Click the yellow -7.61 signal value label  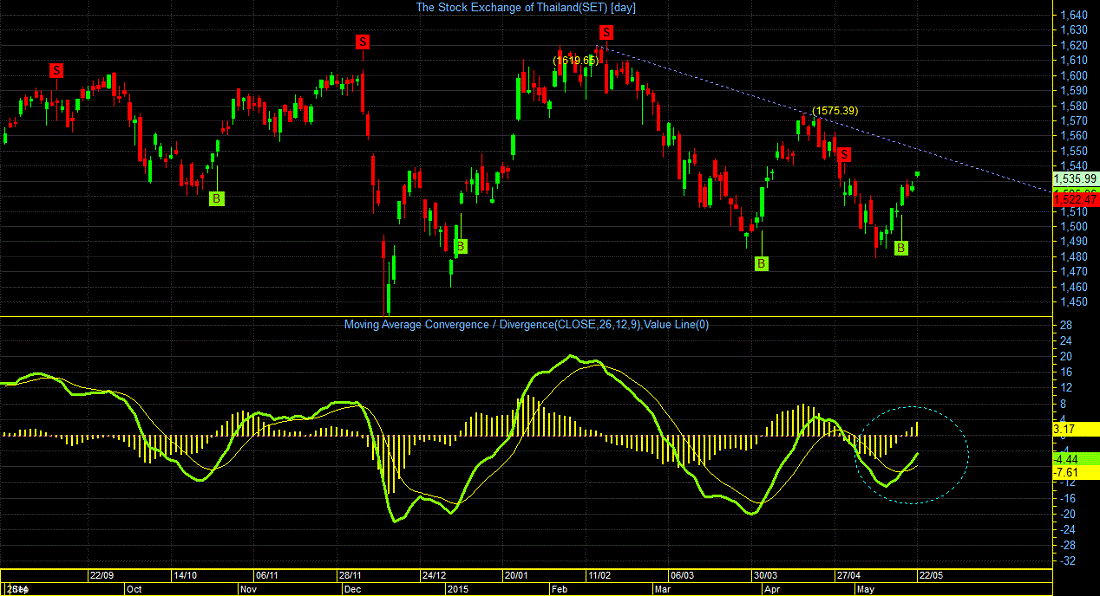click(1075, 473)
